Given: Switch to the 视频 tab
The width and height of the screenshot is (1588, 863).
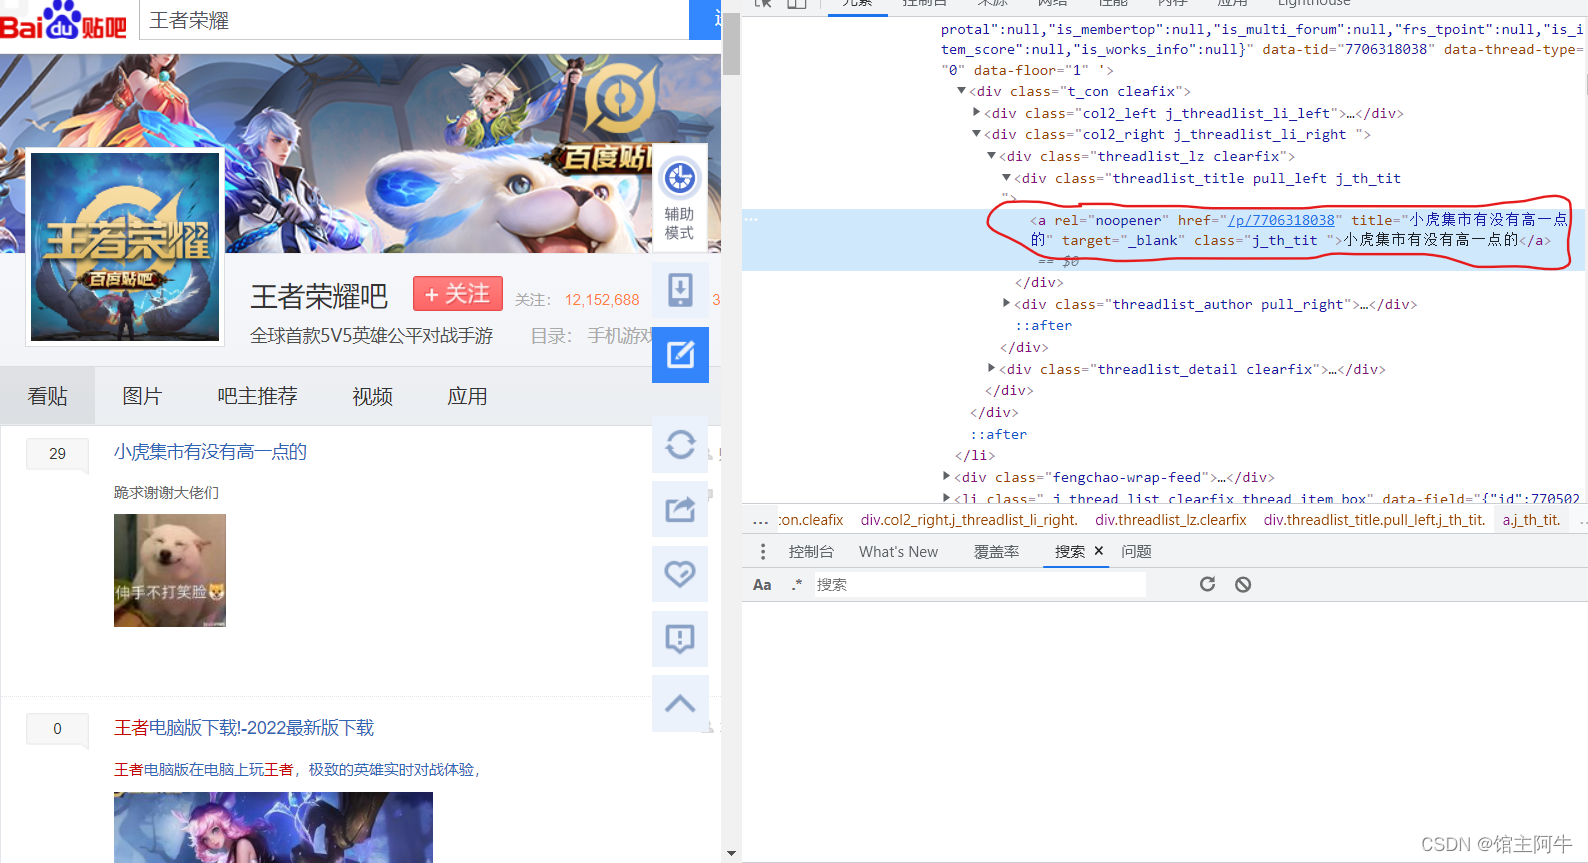Looking at the screenshot, I should tap(372, 396).
